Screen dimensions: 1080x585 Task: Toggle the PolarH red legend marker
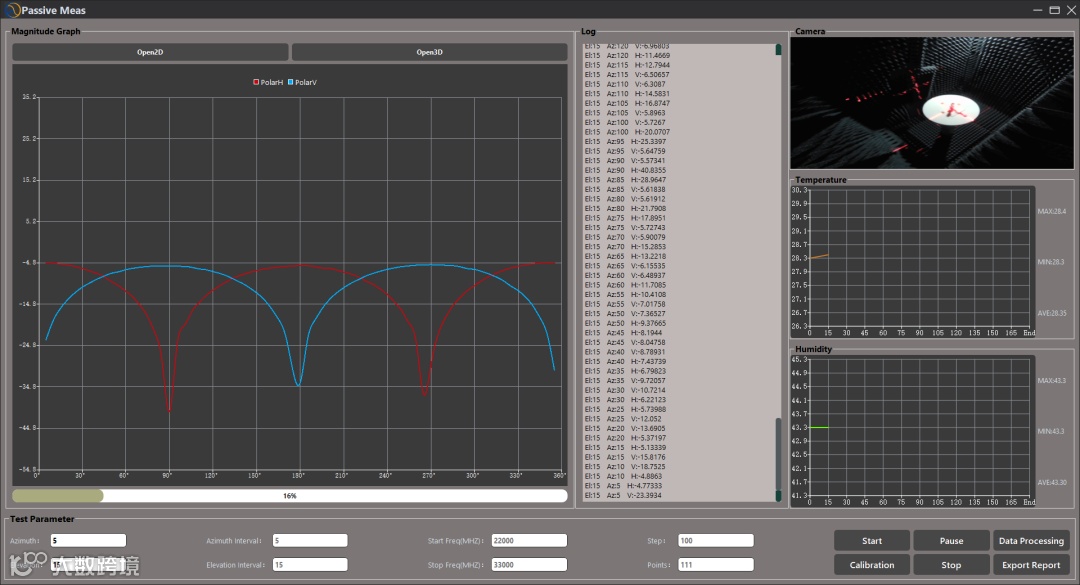(257, 82)
